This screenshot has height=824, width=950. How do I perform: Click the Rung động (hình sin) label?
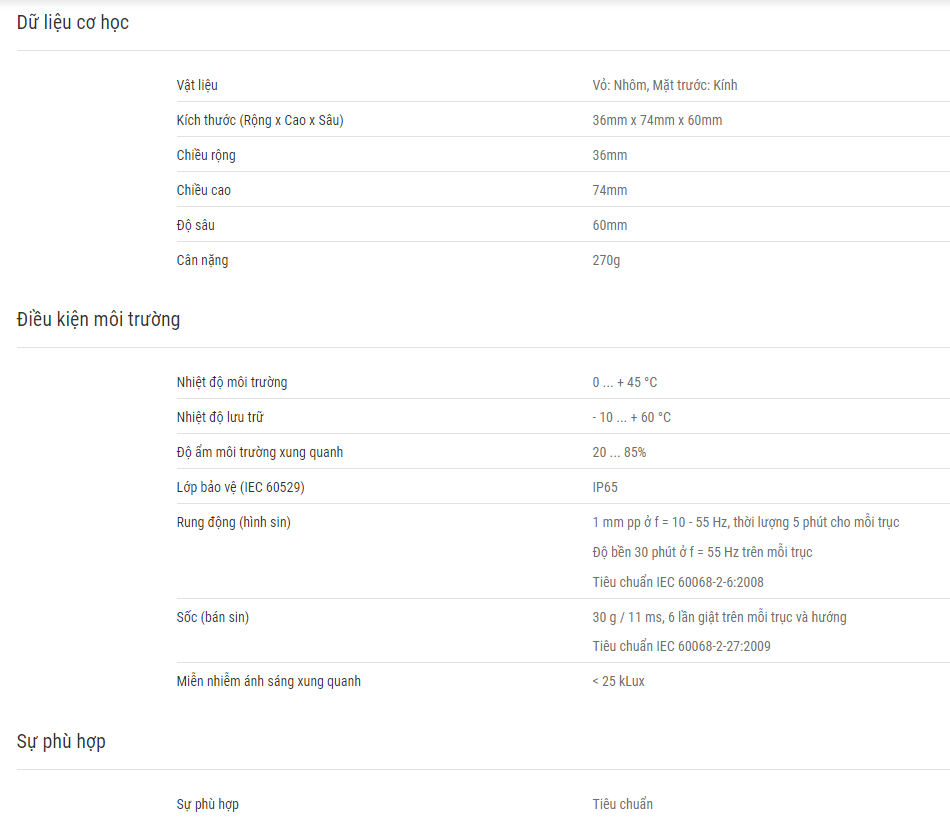click(234, 522)
